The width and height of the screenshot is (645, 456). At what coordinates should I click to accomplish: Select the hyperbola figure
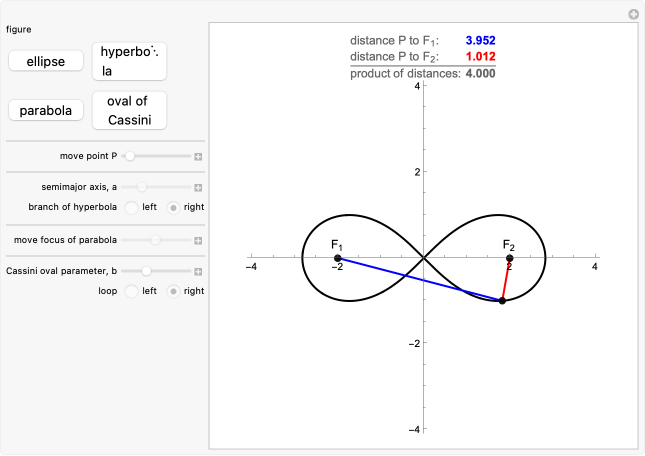click(129, 61)
